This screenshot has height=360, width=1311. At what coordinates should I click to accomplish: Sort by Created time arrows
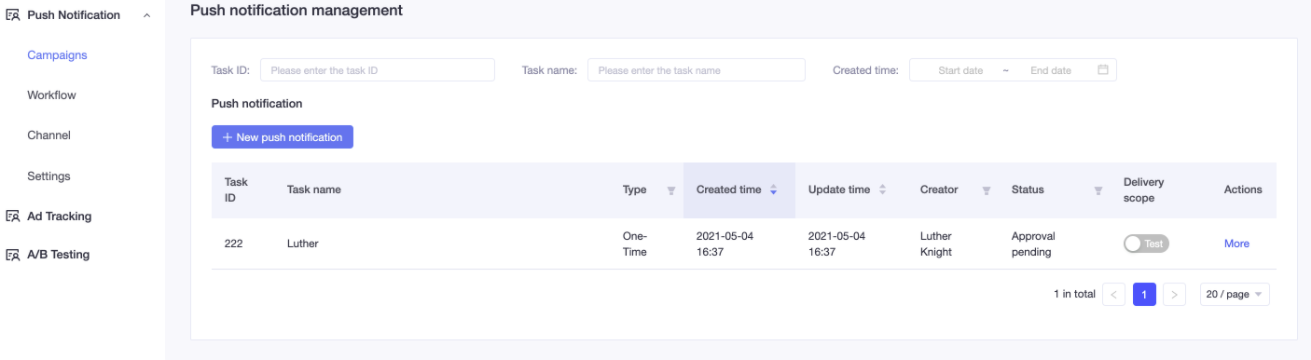pyautogui.click(x=774, y=190)
